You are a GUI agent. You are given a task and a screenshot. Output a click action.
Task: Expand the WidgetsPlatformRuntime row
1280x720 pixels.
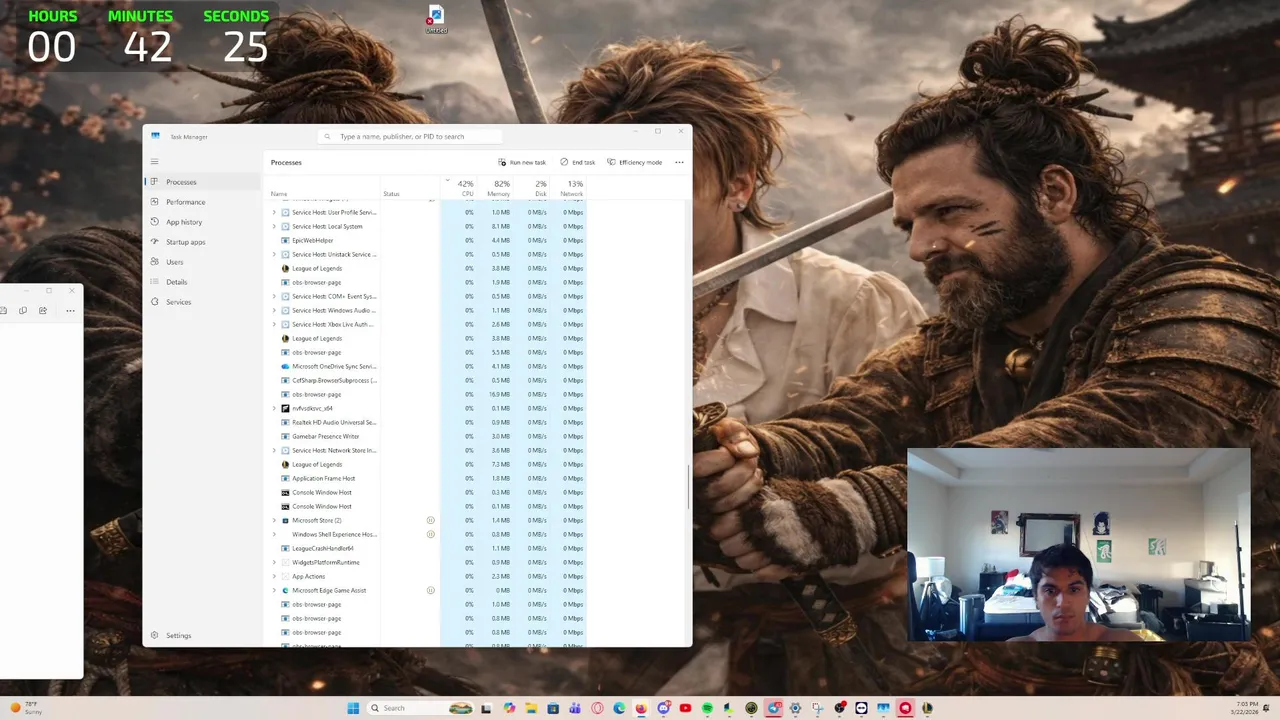274,562
